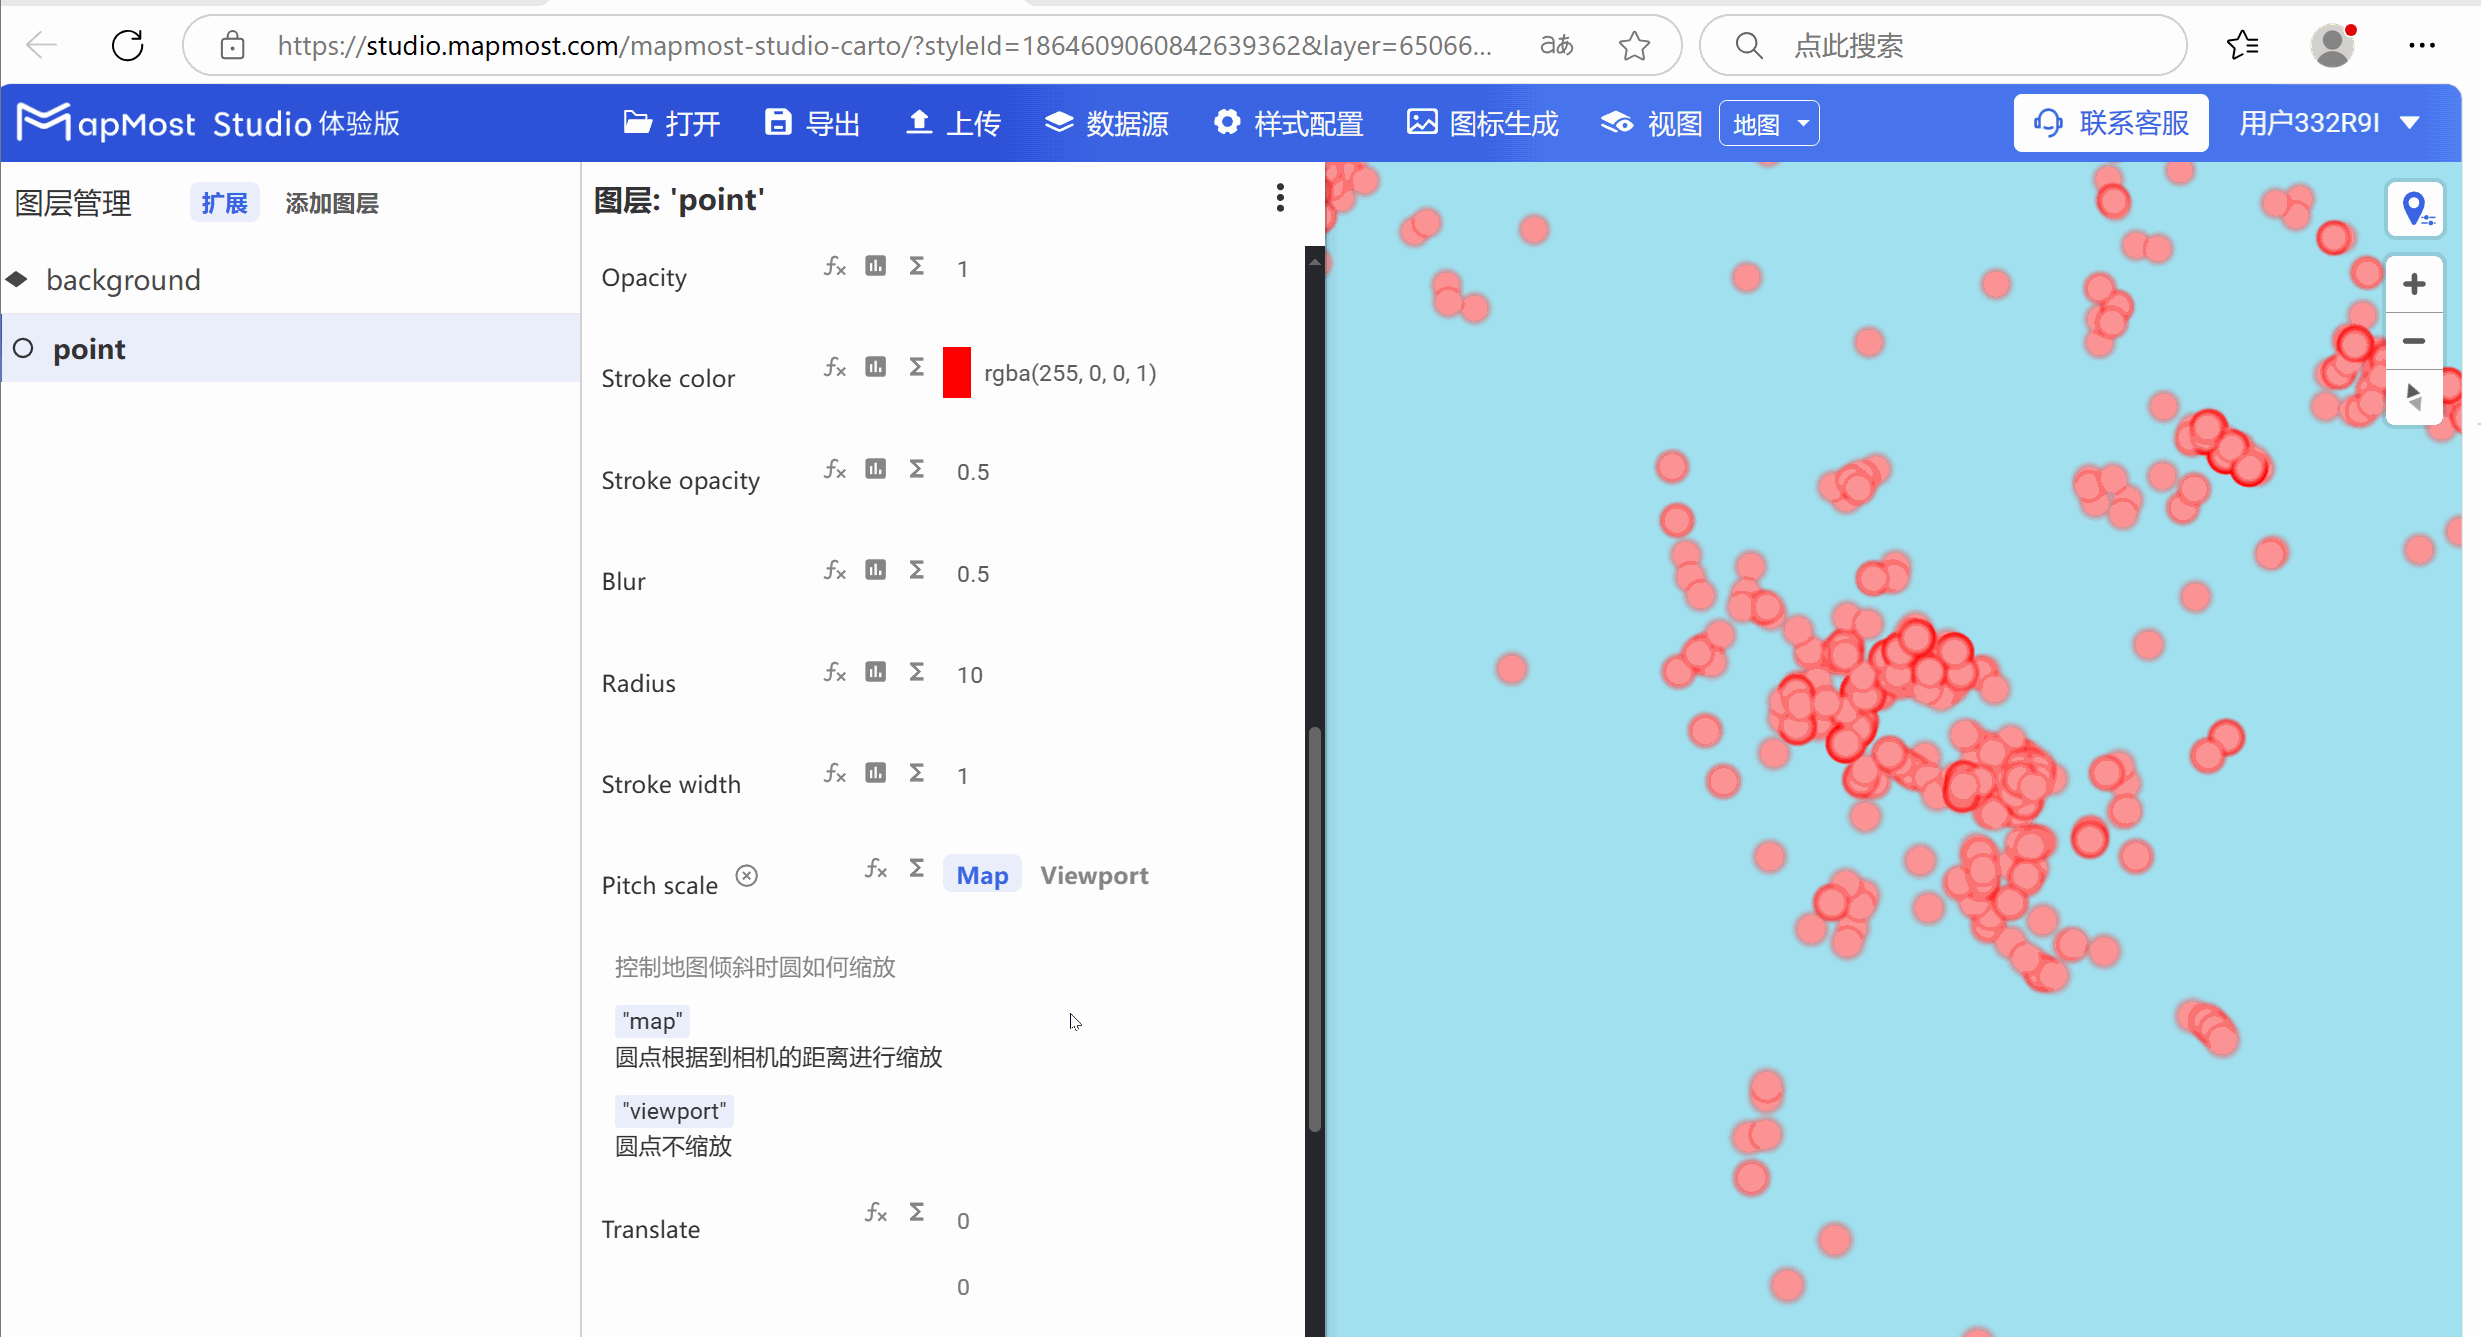Select Map option for Pitch scale
This screenshot has height=1337, width=2481.
[981, 875]
